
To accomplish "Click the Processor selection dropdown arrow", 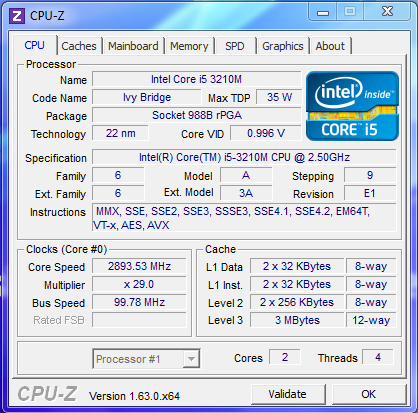I will pyautogui.click(x=191, y=359).
